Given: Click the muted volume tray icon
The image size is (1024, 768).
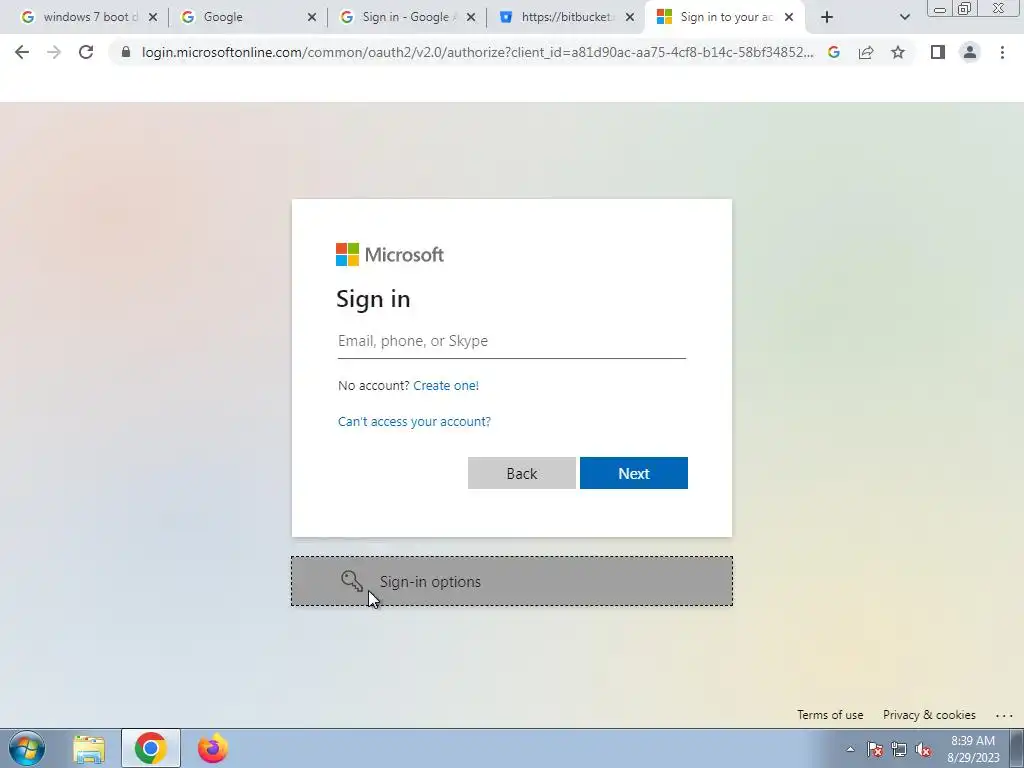Looking at the screenshot, I should 923,749.
